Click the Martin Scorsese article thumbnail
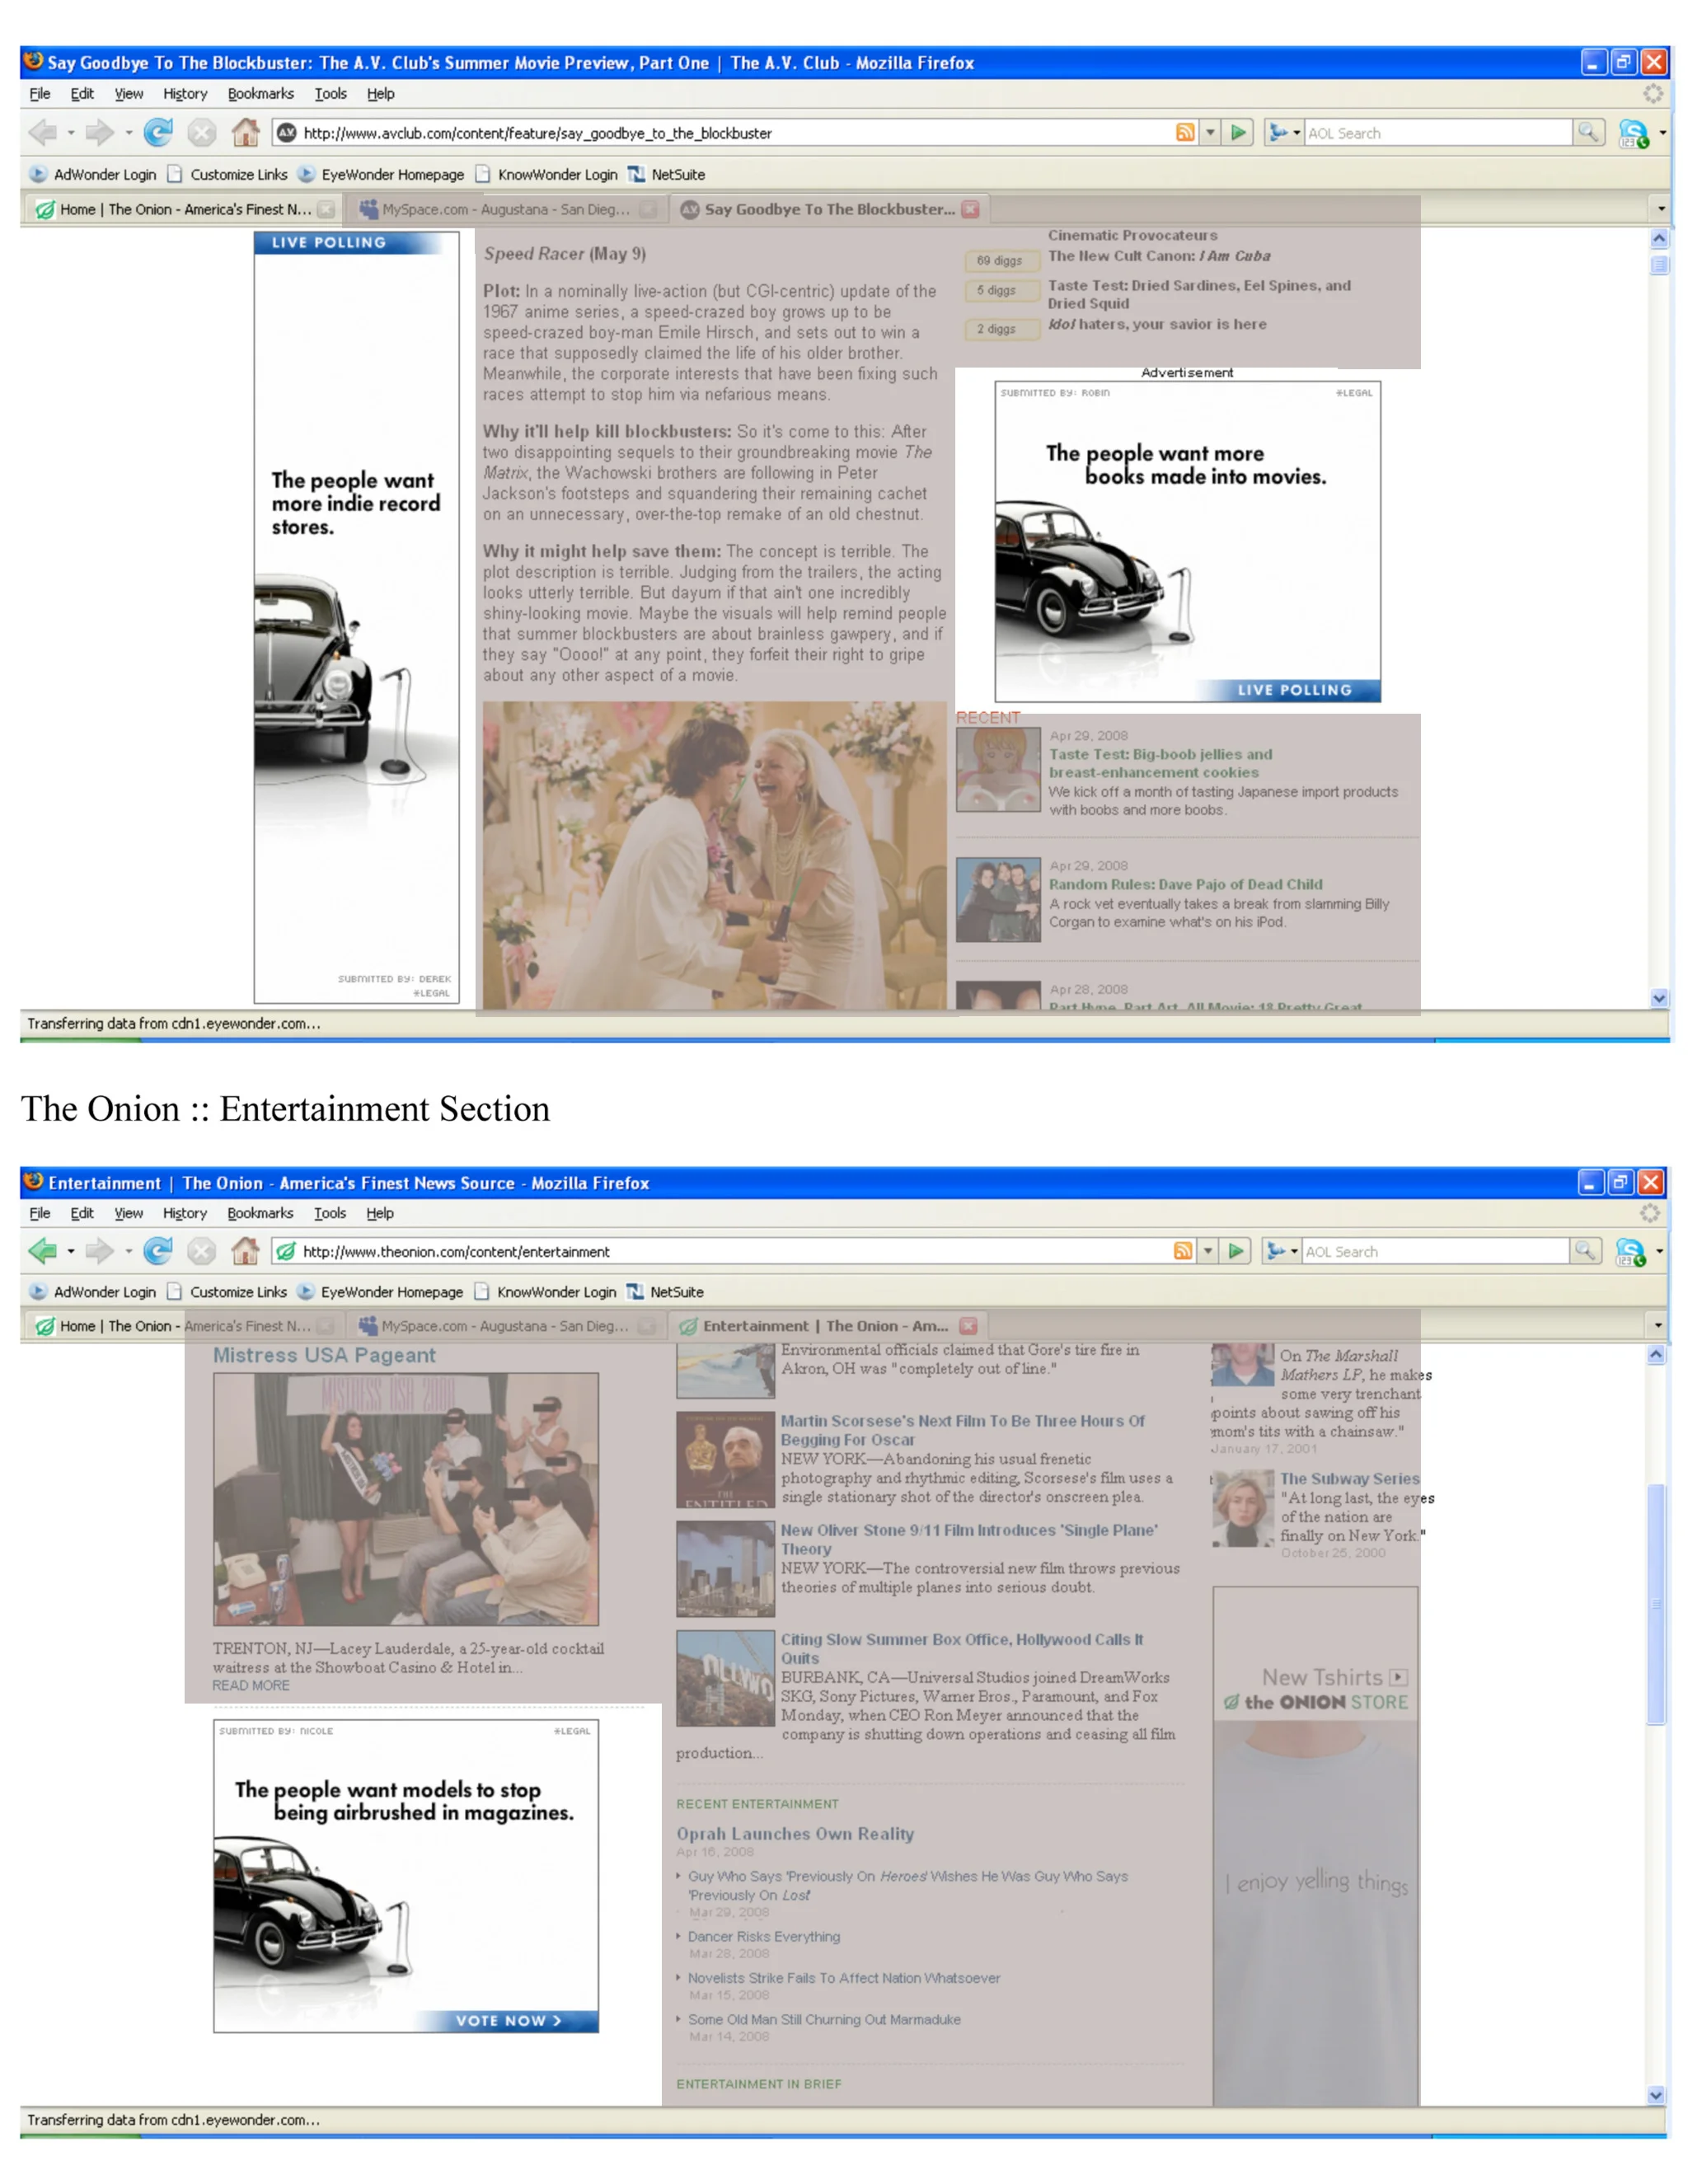 725,1459
